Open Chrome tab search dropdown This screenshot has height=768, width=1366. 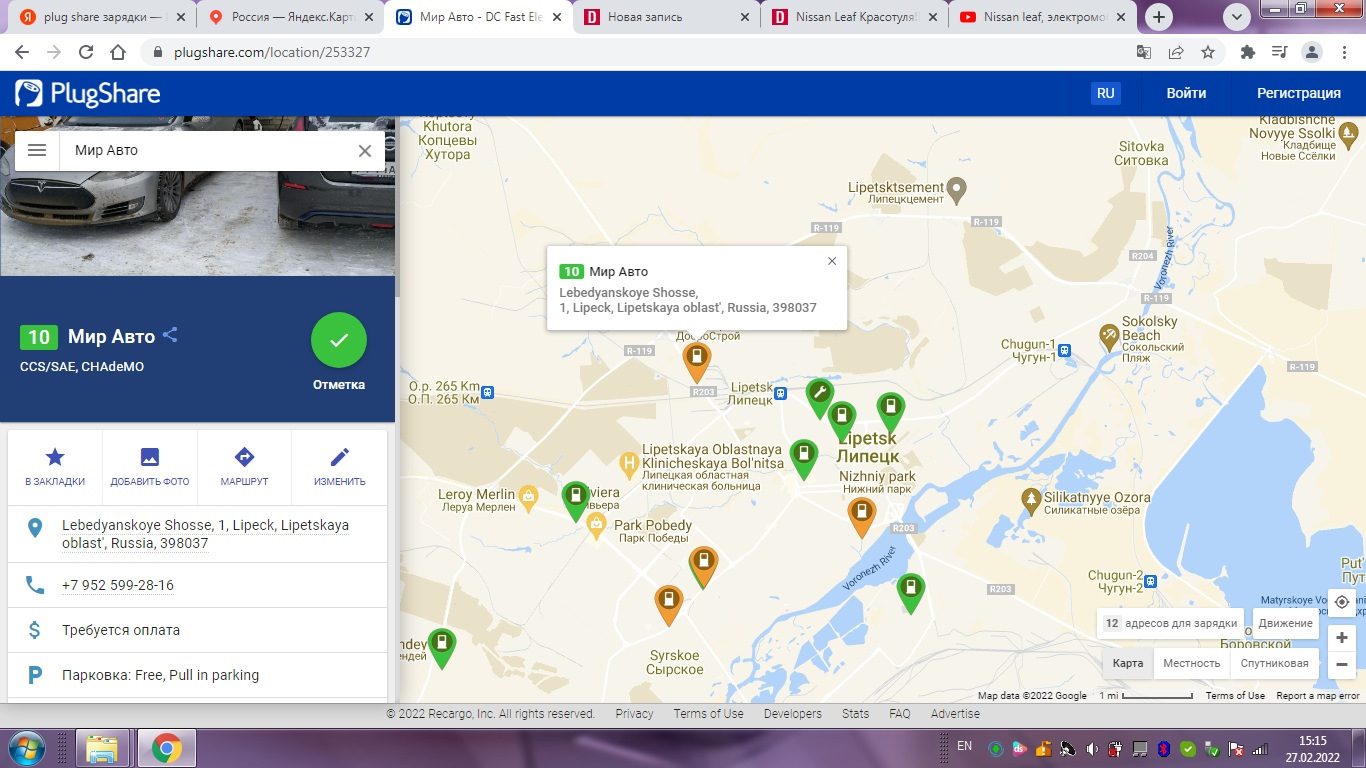1237,16
